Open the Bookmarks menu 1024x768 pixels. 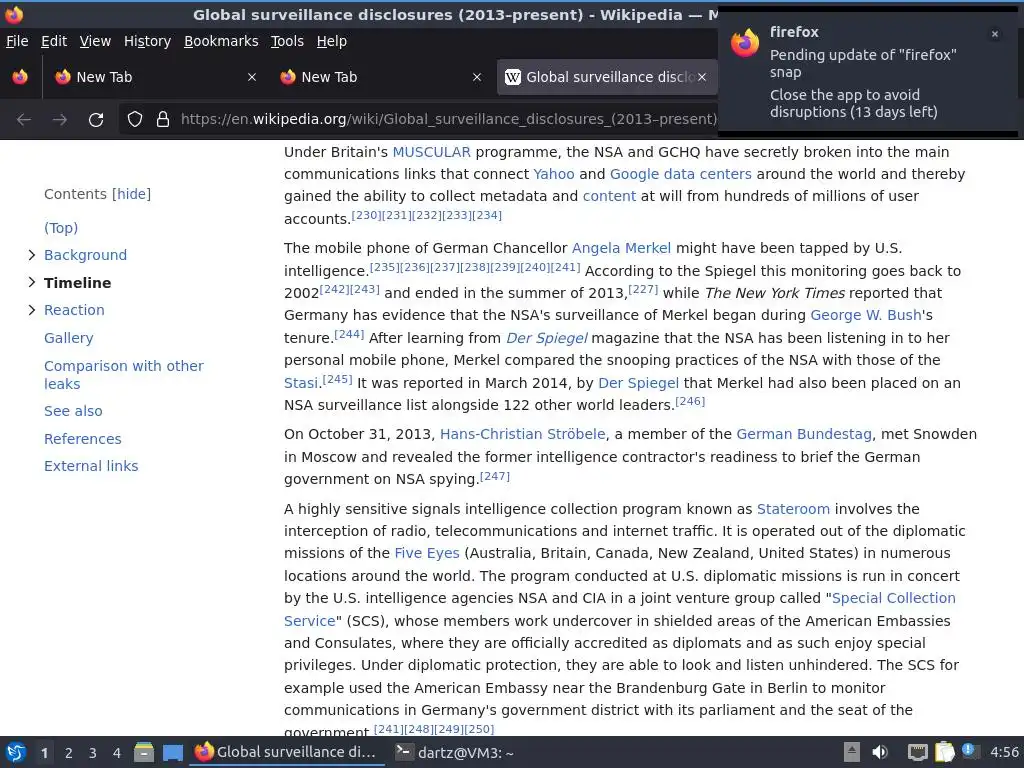point(221,41)
